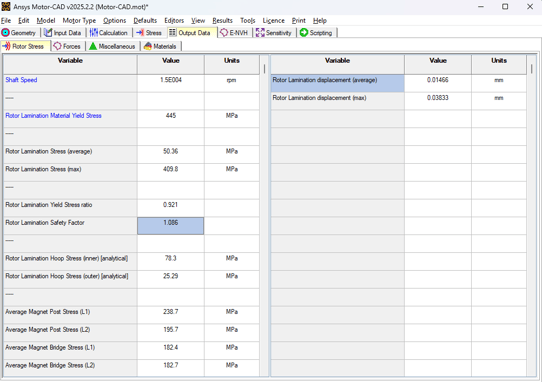Select Rotor Lamination displacement (average) row label
Screen dimensions: 542x382
[337, 83]
